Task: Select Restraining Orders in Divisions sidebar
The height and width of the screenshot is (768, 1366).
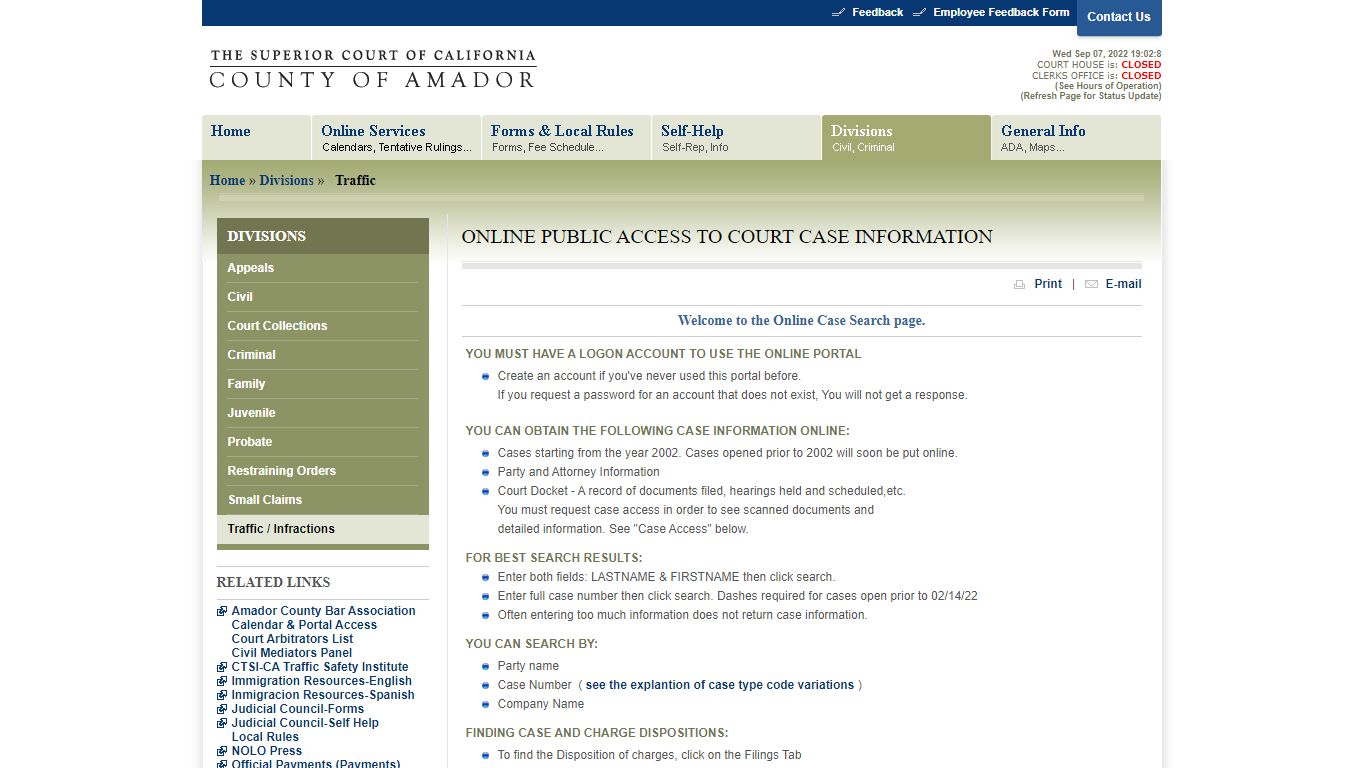Action: point(322,471)
